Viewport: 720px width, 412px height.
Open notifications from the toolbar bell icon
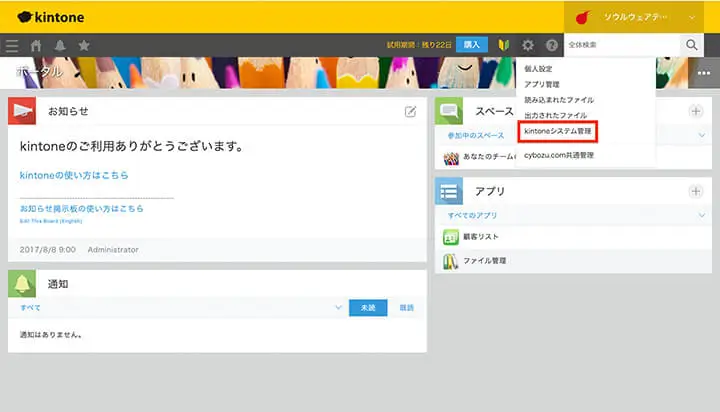coord(60,45)
